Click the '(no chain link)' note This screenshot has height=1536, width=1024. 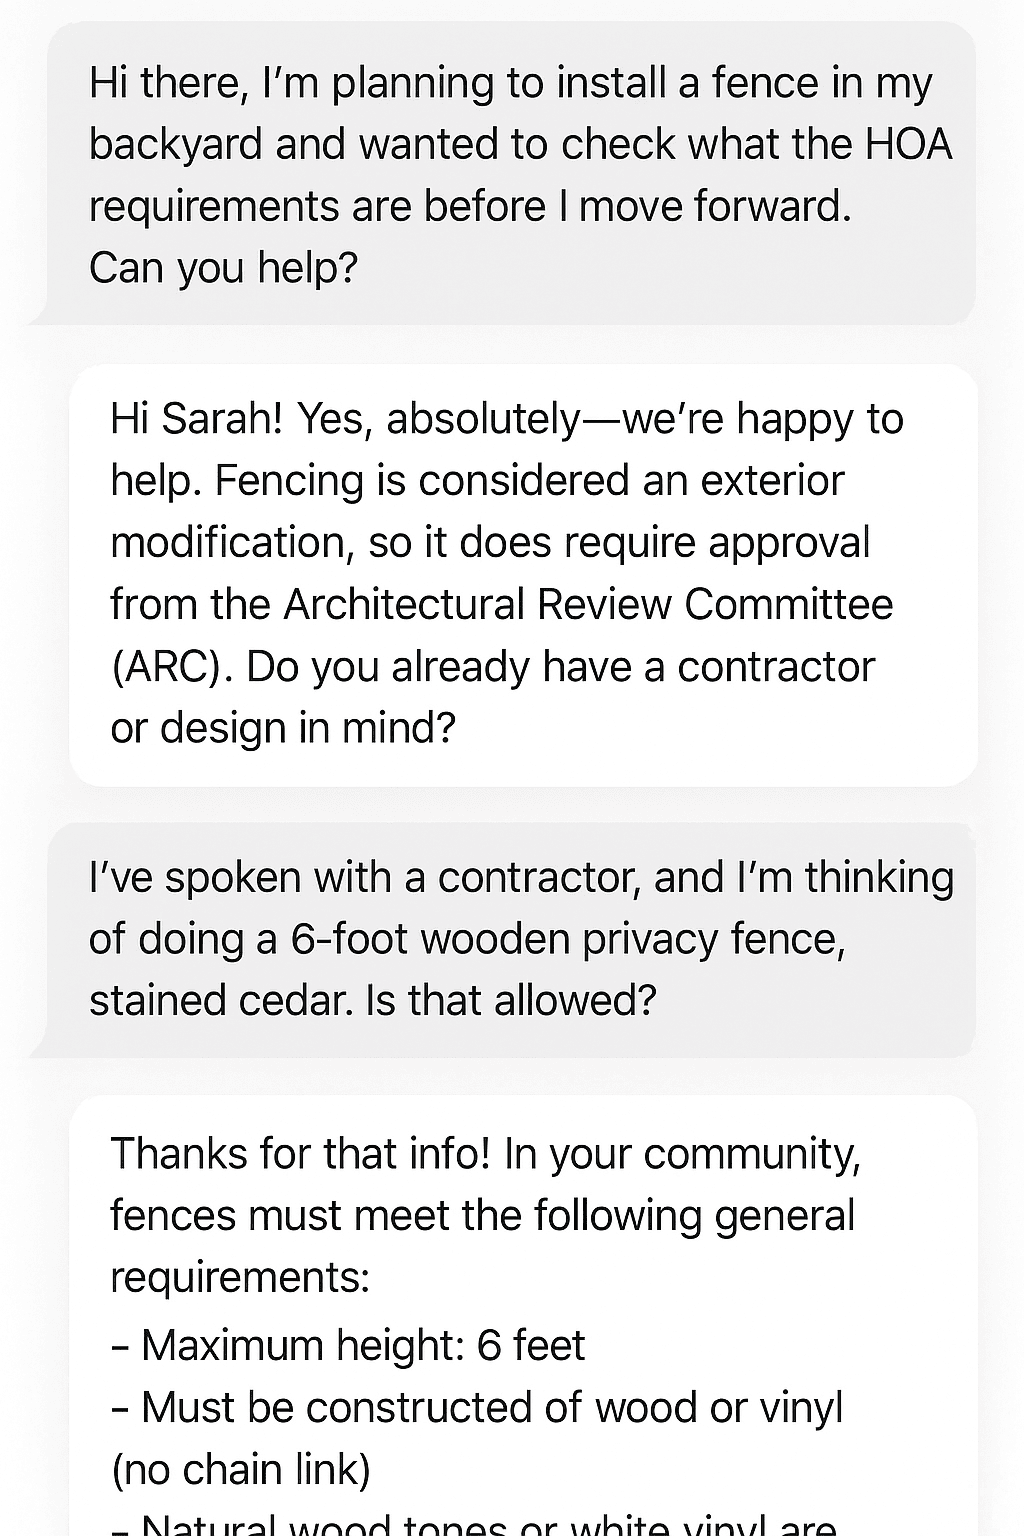click(240, 1470)
